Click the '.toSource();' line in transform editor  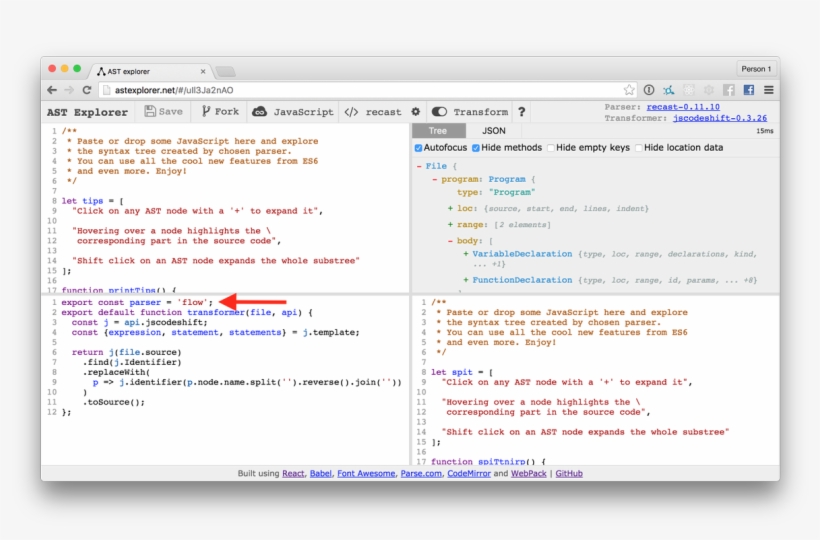click(113, 402)
